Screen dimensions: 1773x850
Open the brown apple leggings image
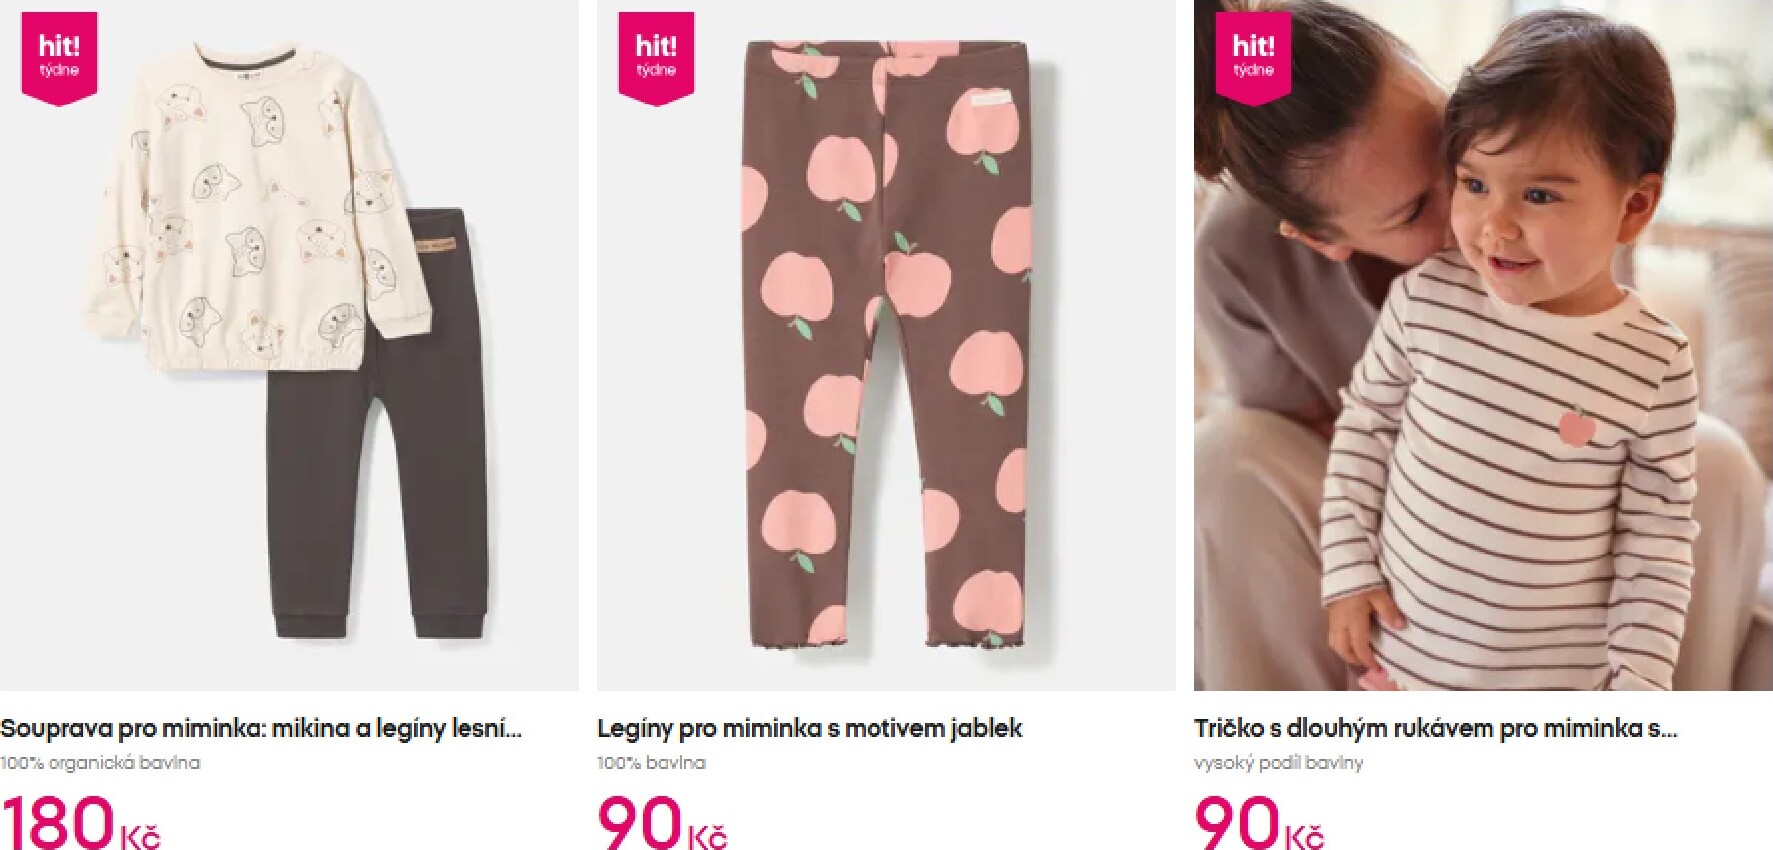[x=886, y=345]
